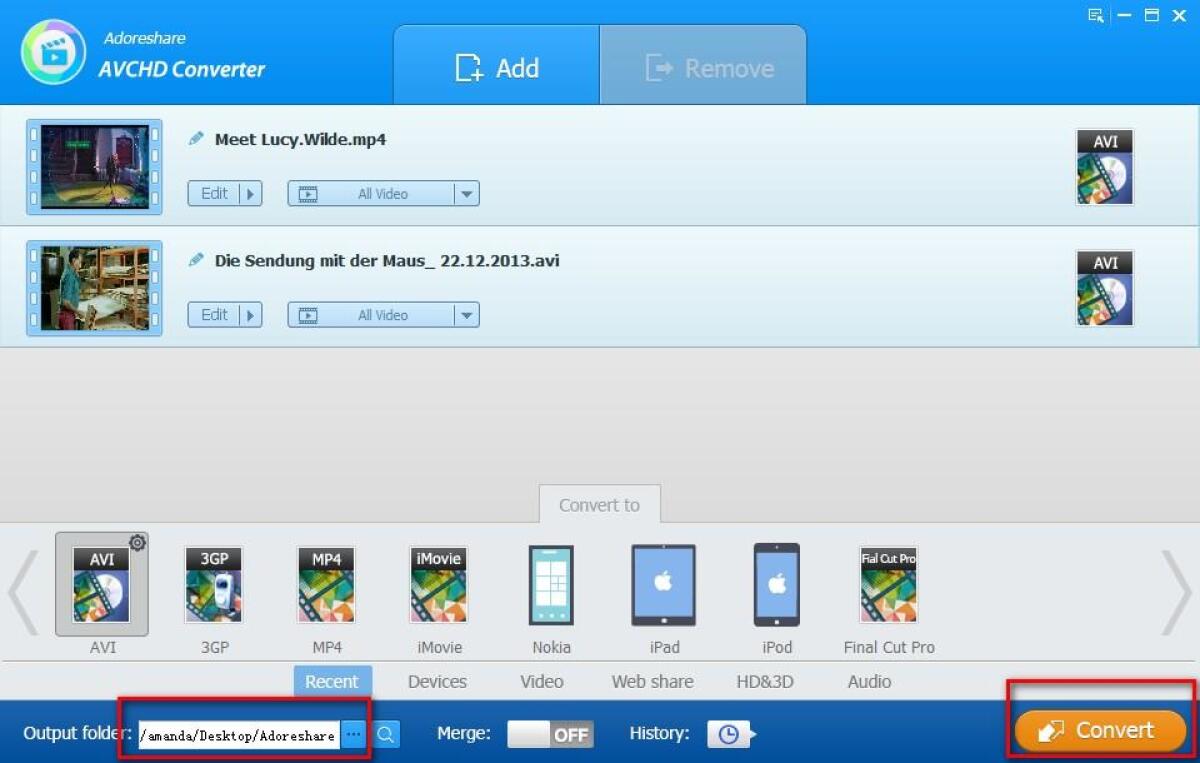Image resolution: width=1200 pixels, height=763 pixels.
Task: Switch to the Devices tab
Action: point(437,681)
